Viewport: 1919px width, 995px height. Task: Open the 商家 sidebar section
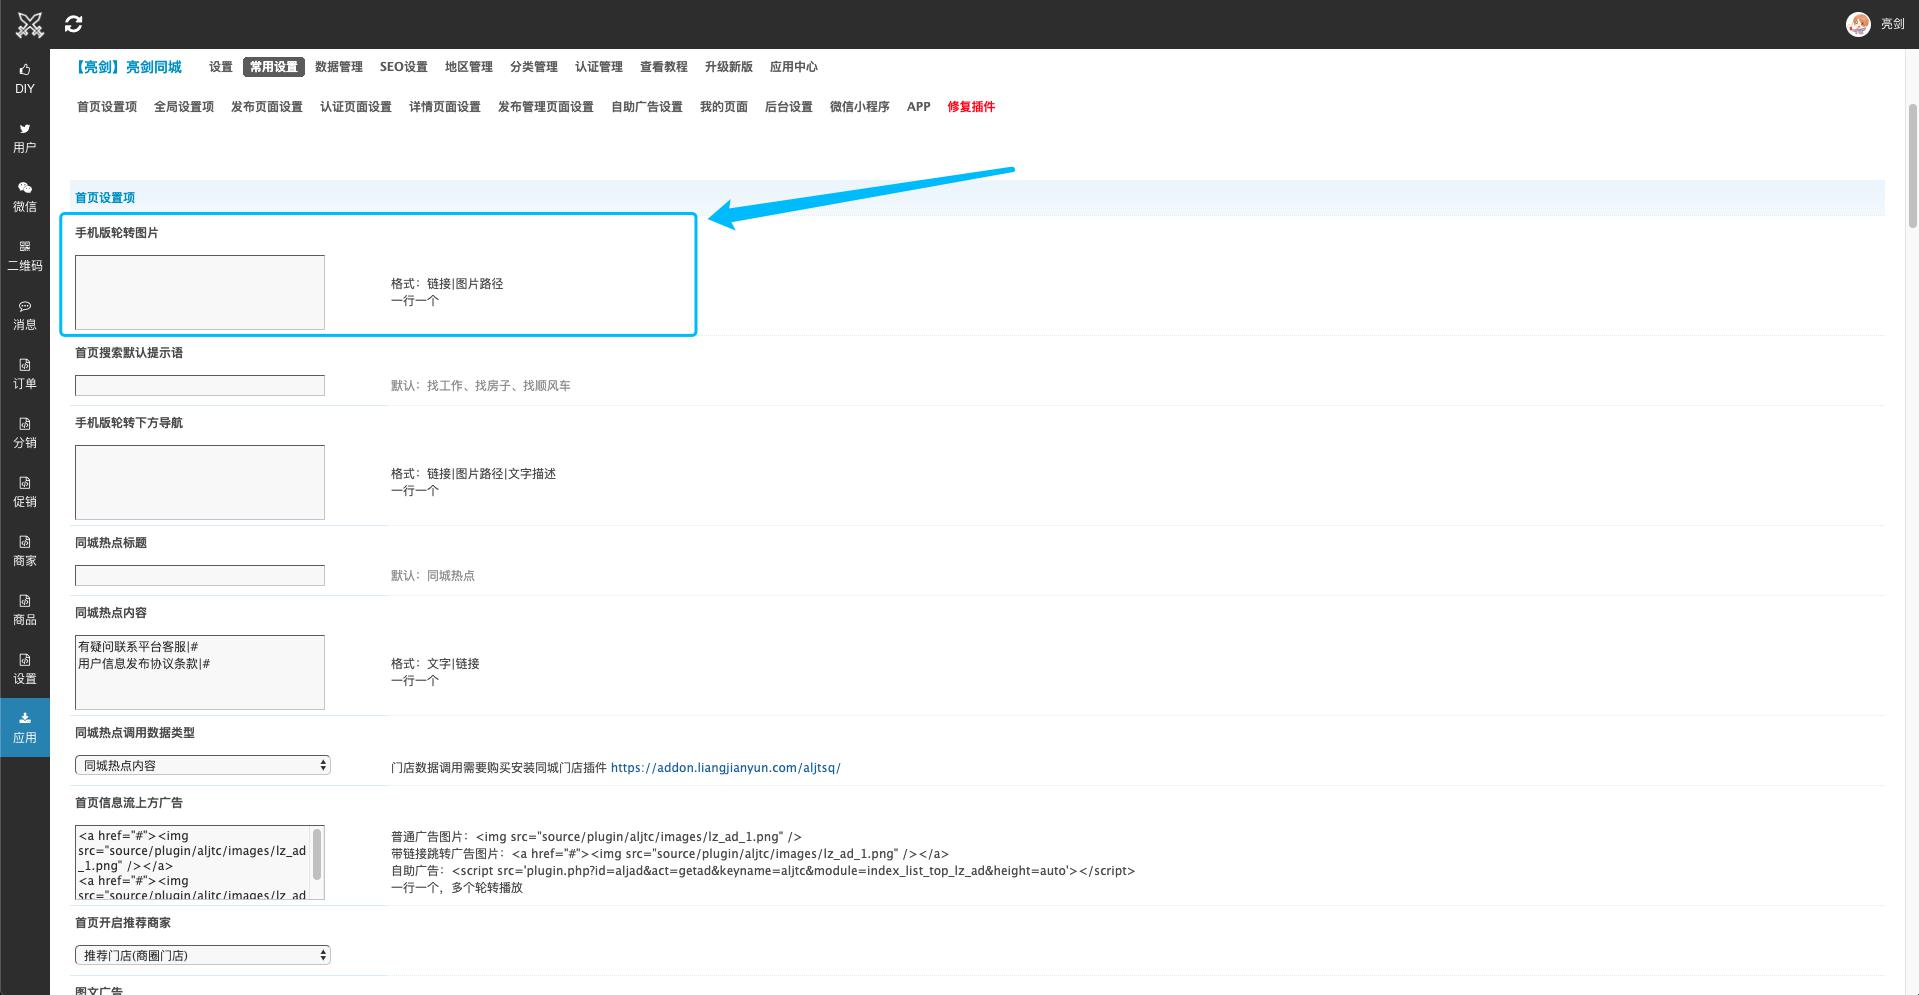click(x=25, y=551)
